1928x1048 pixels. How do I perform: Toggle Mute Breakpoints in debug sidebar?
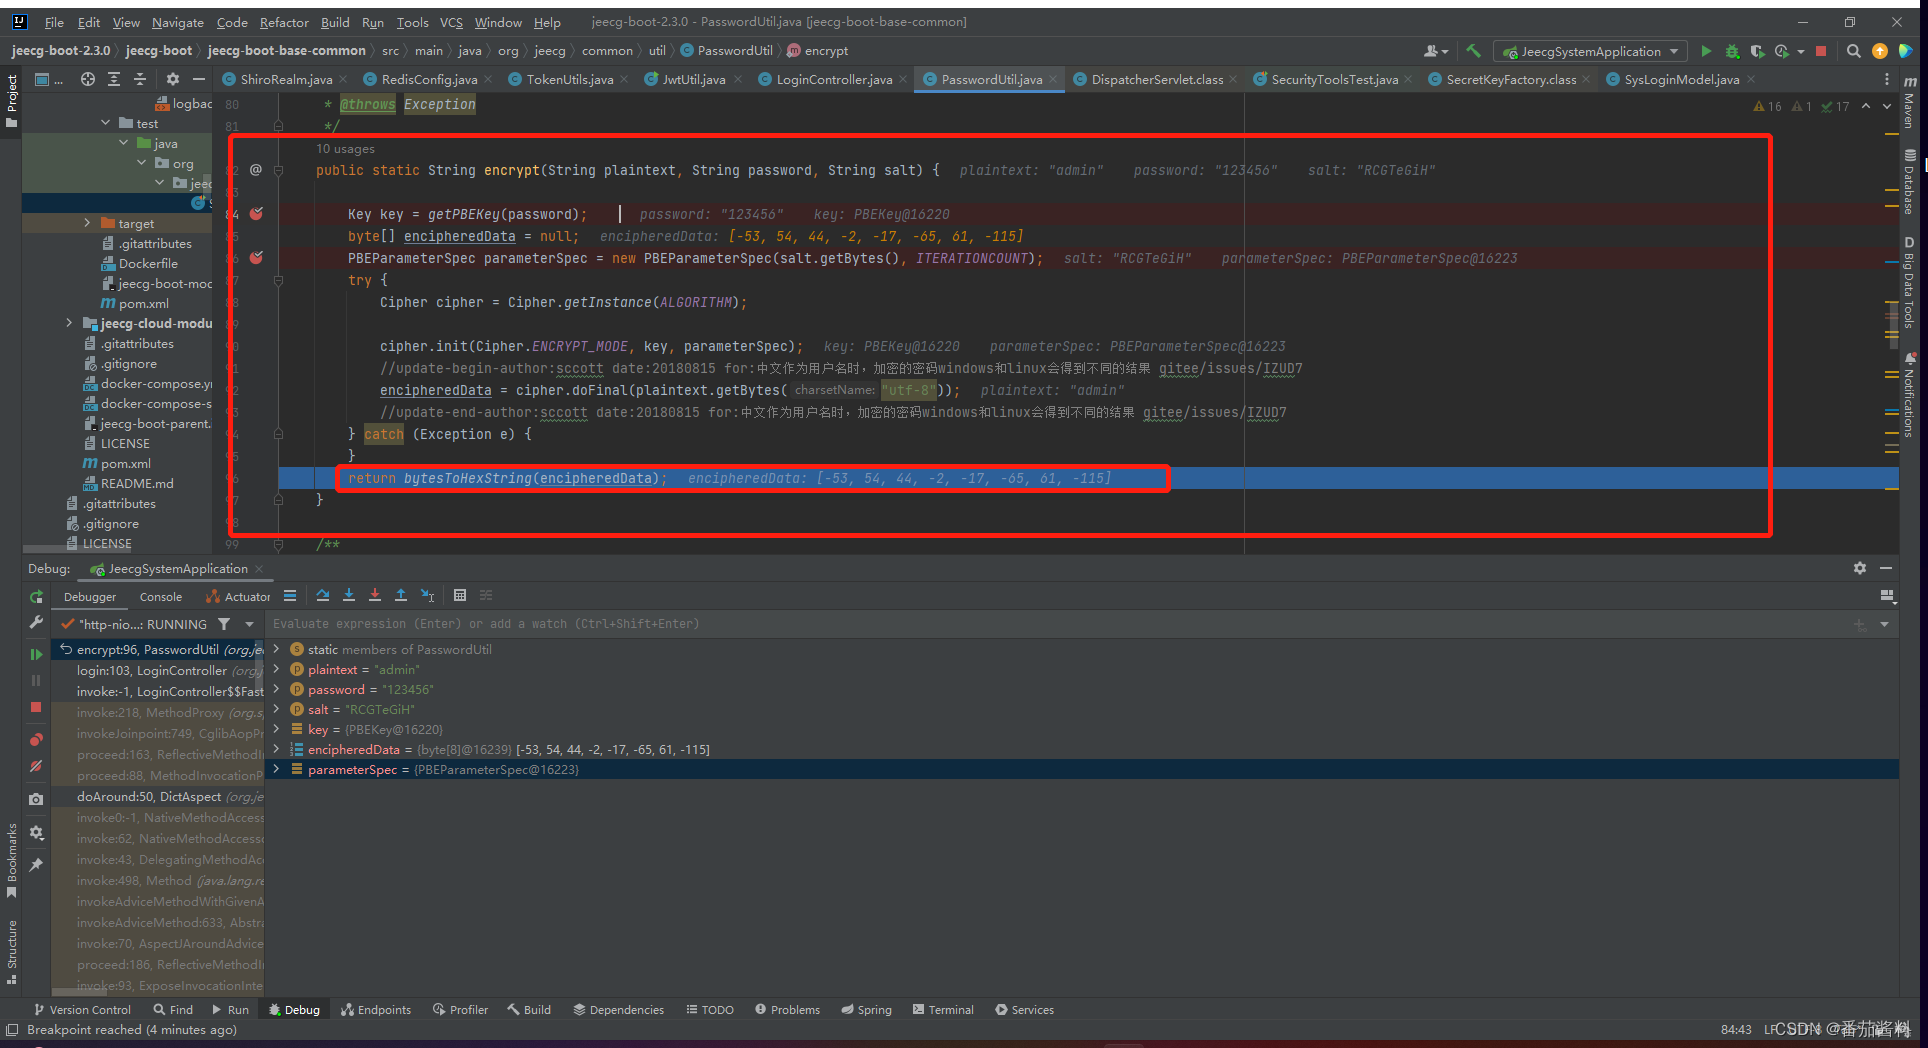click(36, 767)
